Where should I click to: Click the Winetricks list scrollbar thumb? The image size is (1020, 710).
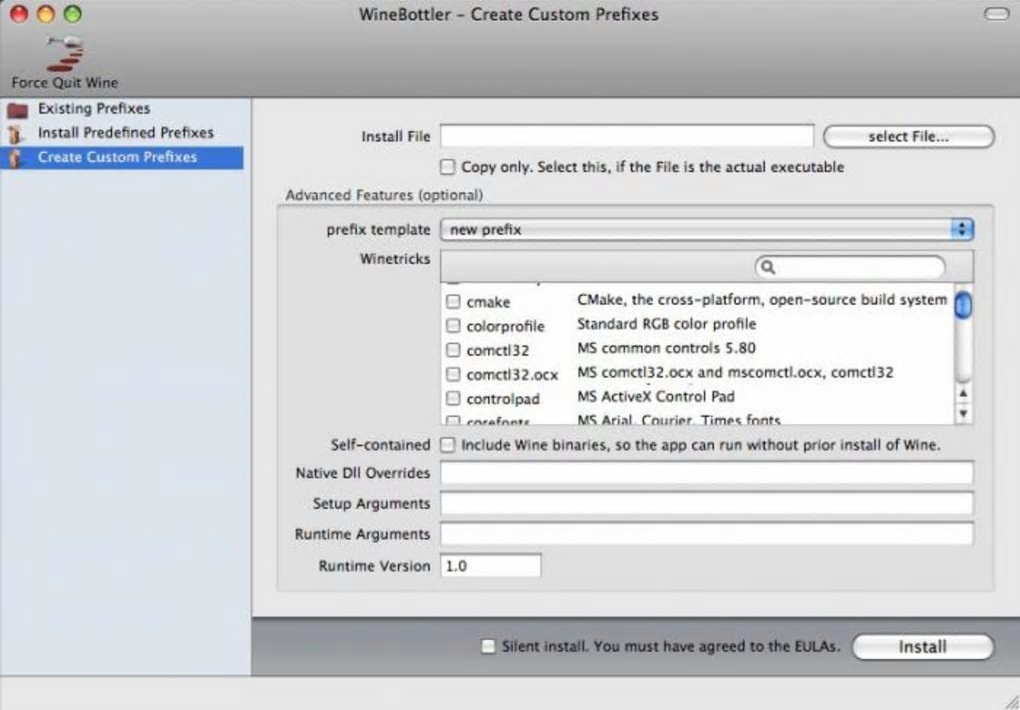[963, 305]
